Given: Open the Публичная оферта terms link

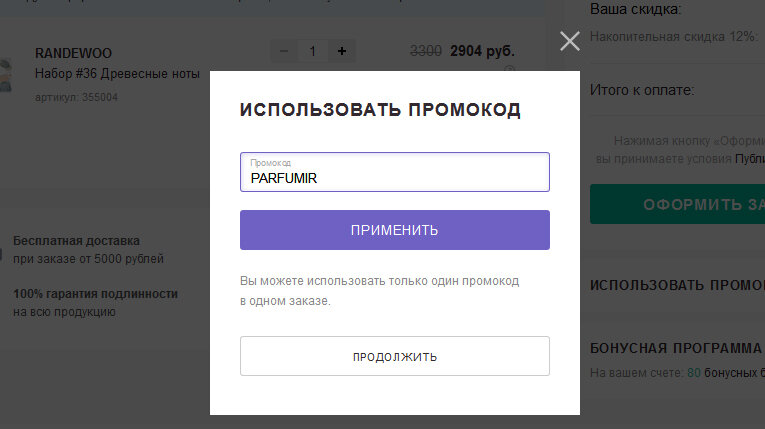Looking at the screenshot, I should (x=750, y=159).
